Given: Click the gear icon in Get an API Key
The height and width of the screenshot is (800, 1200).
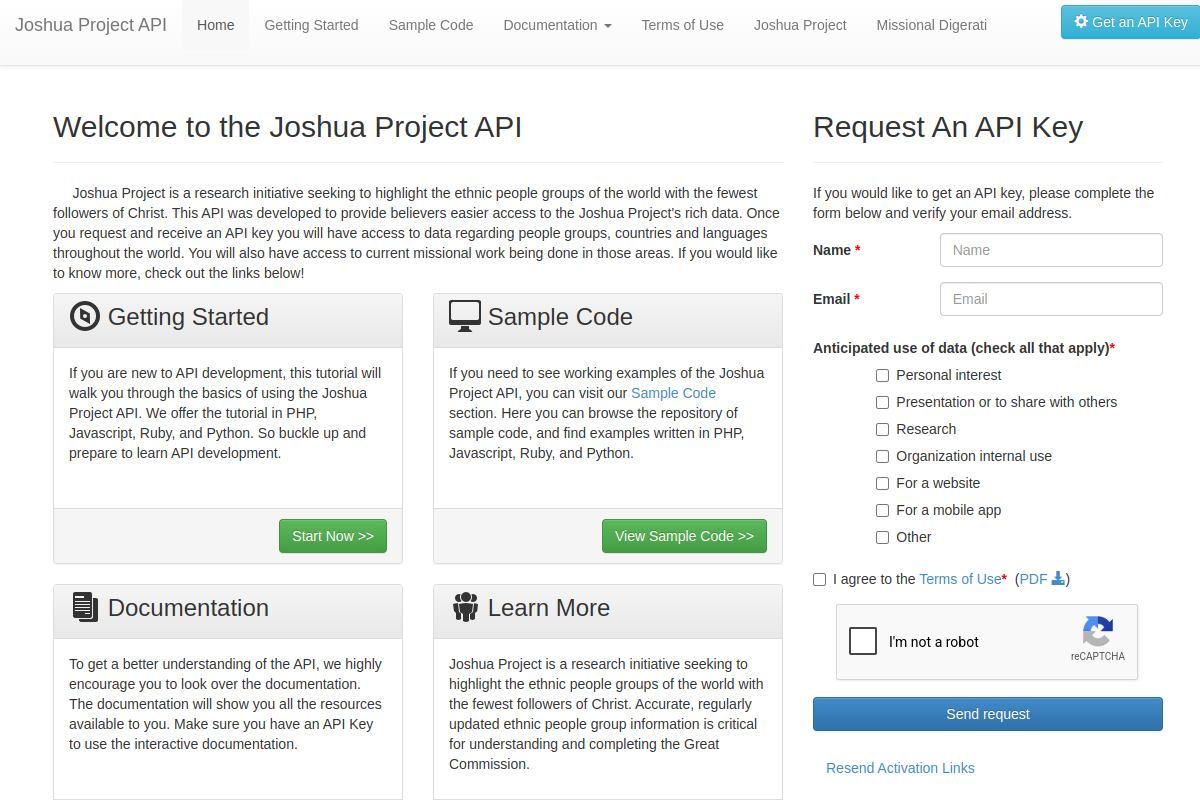Looking at the screenshot, I should coord(1081,21).
